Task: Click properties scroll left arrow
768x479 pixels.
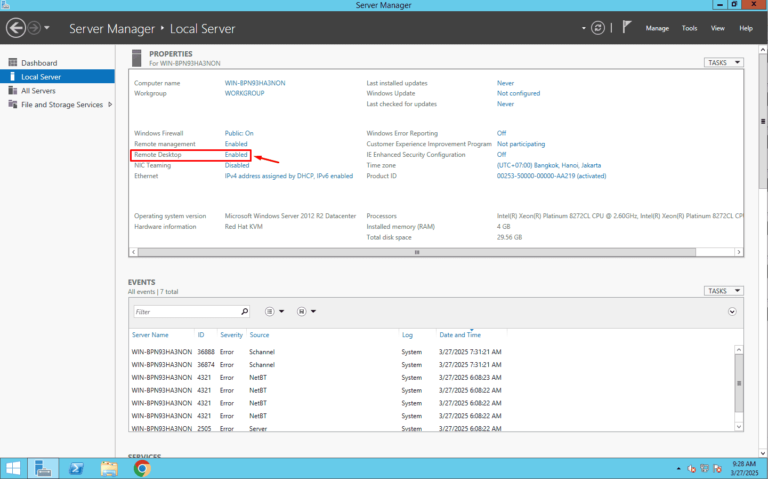Action: (133, 252)
